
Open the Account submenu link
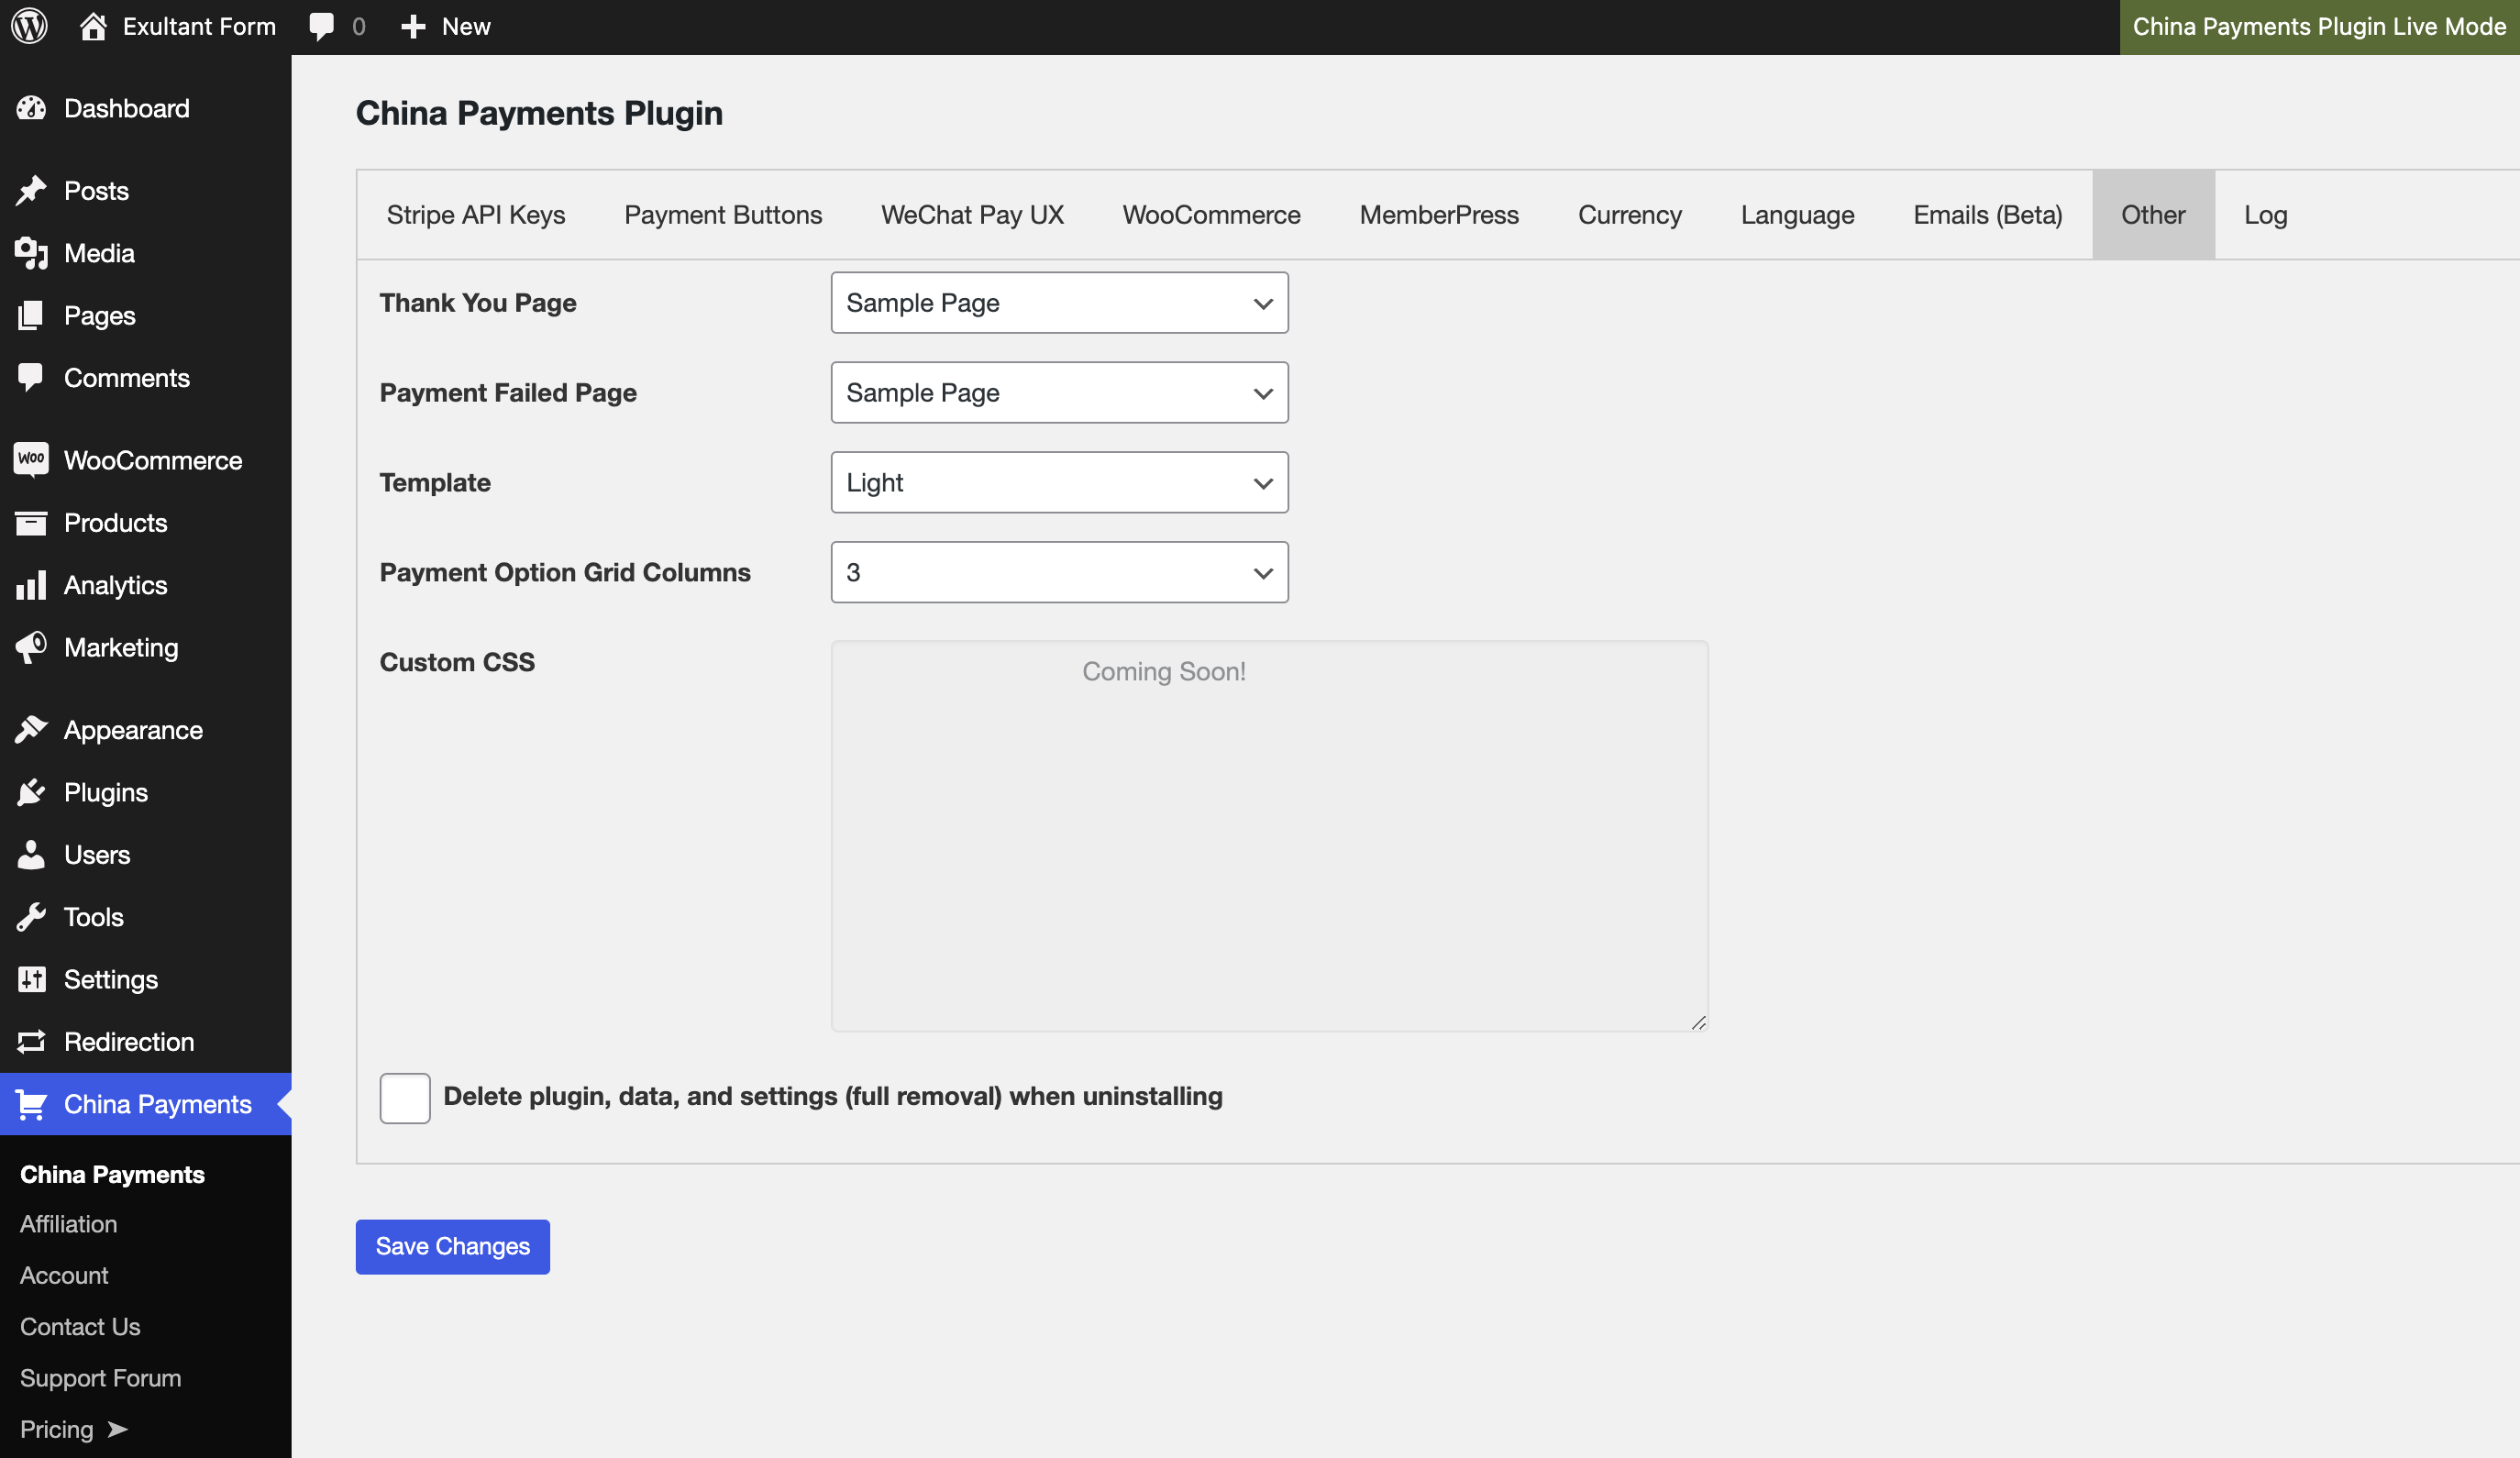[x=64, y=1275]
